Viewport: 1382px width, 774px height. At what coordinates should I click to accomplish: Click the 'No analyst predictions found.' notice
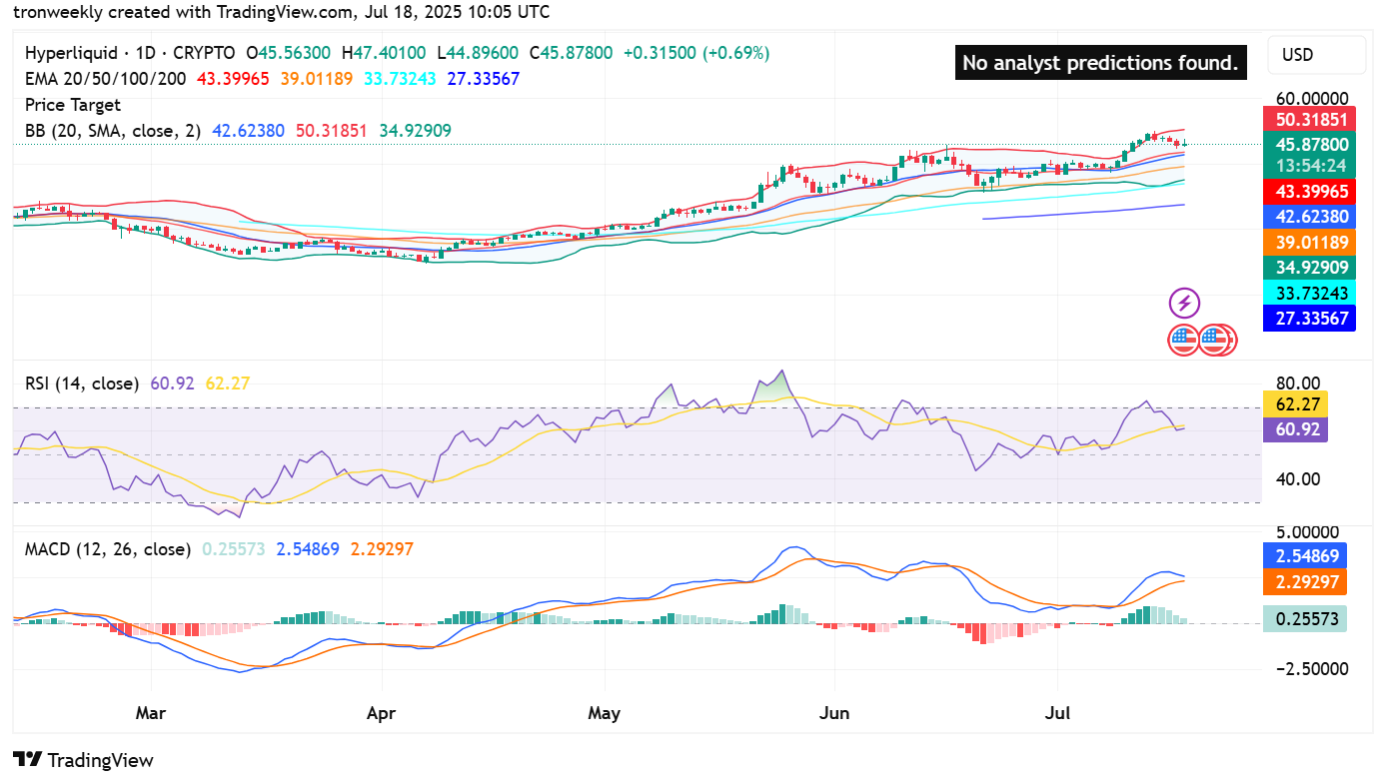pos(1100,63)
